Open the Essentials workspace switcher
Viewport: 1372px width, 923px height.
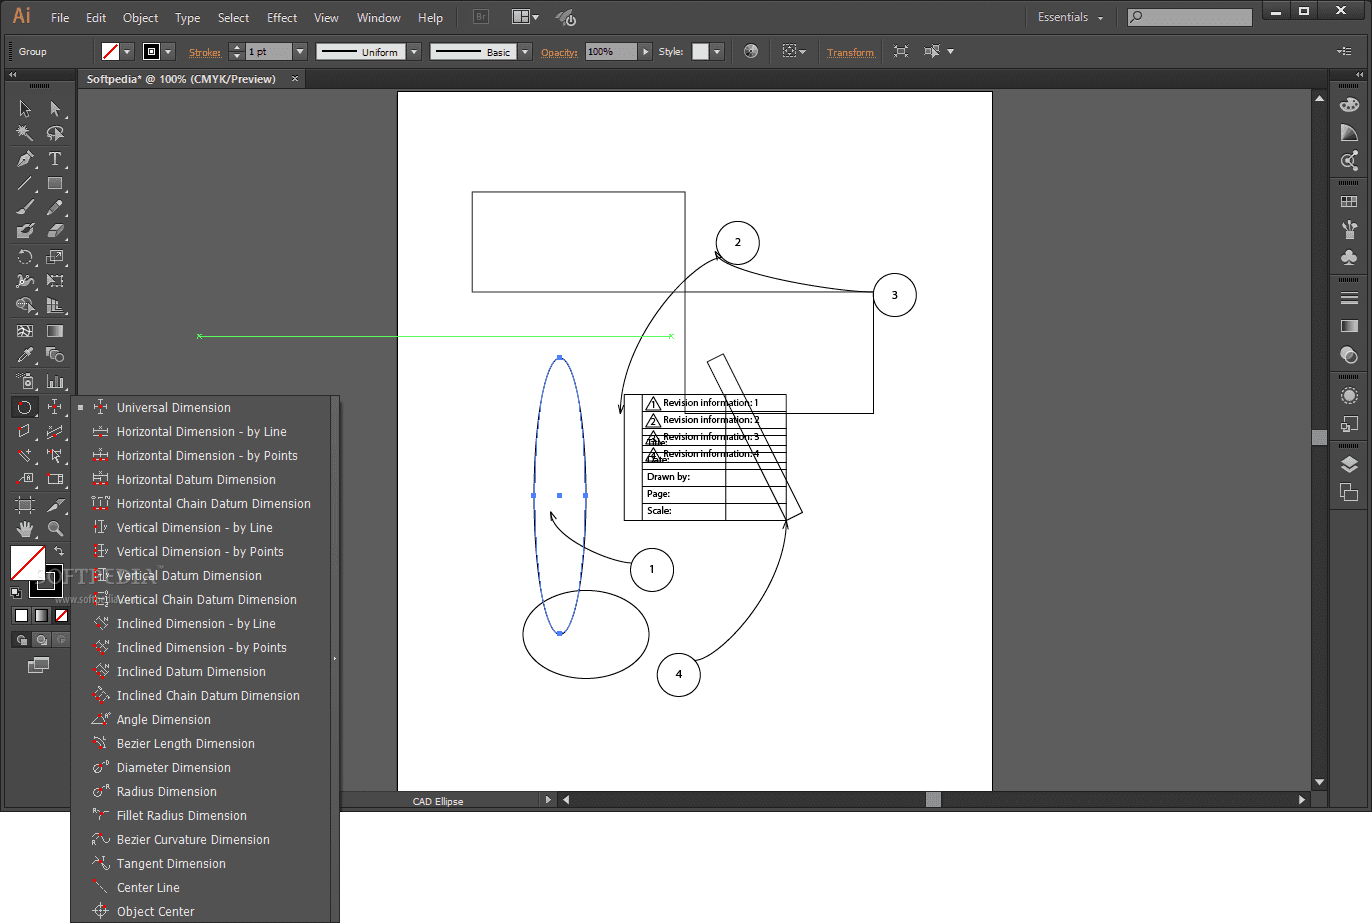click(x=1070, y=17)
